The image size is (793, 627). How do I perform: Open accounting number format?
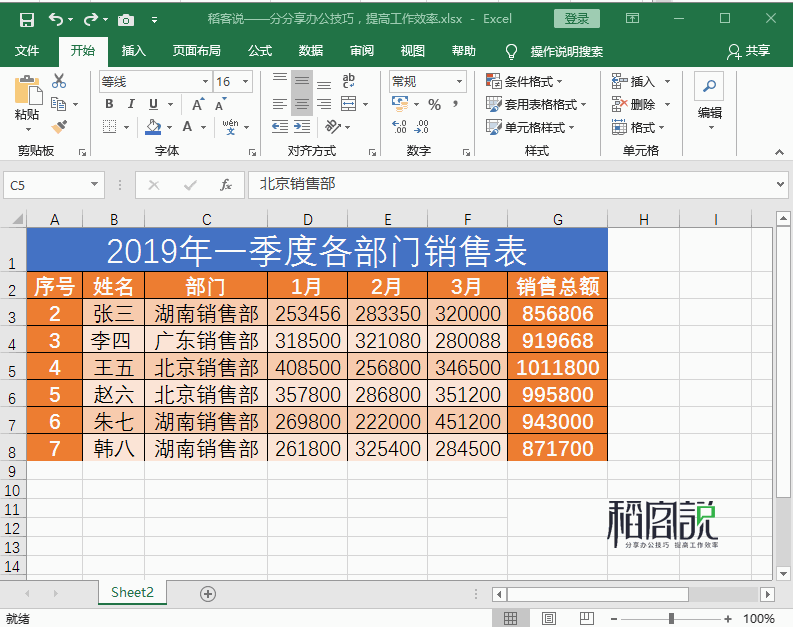pos(400,104)
